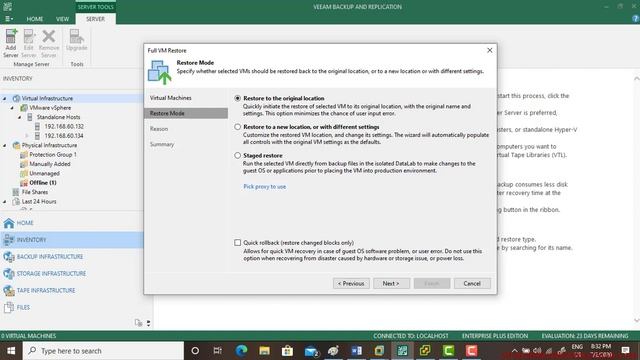Open TAPE INFRASTRUCTURE navigation view
The width and height of the screenshot is (640, 360).
point(72,291)
